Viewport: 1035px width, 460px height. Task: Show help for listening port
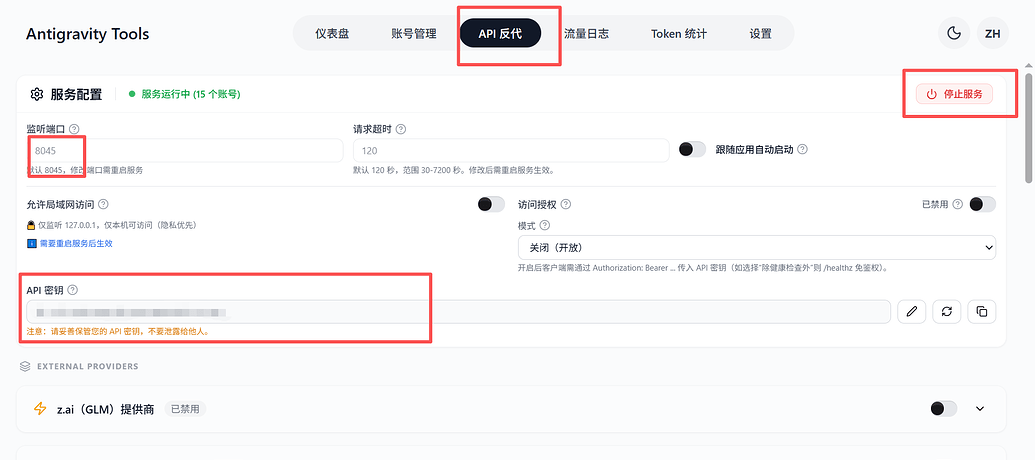pos(74,129)
